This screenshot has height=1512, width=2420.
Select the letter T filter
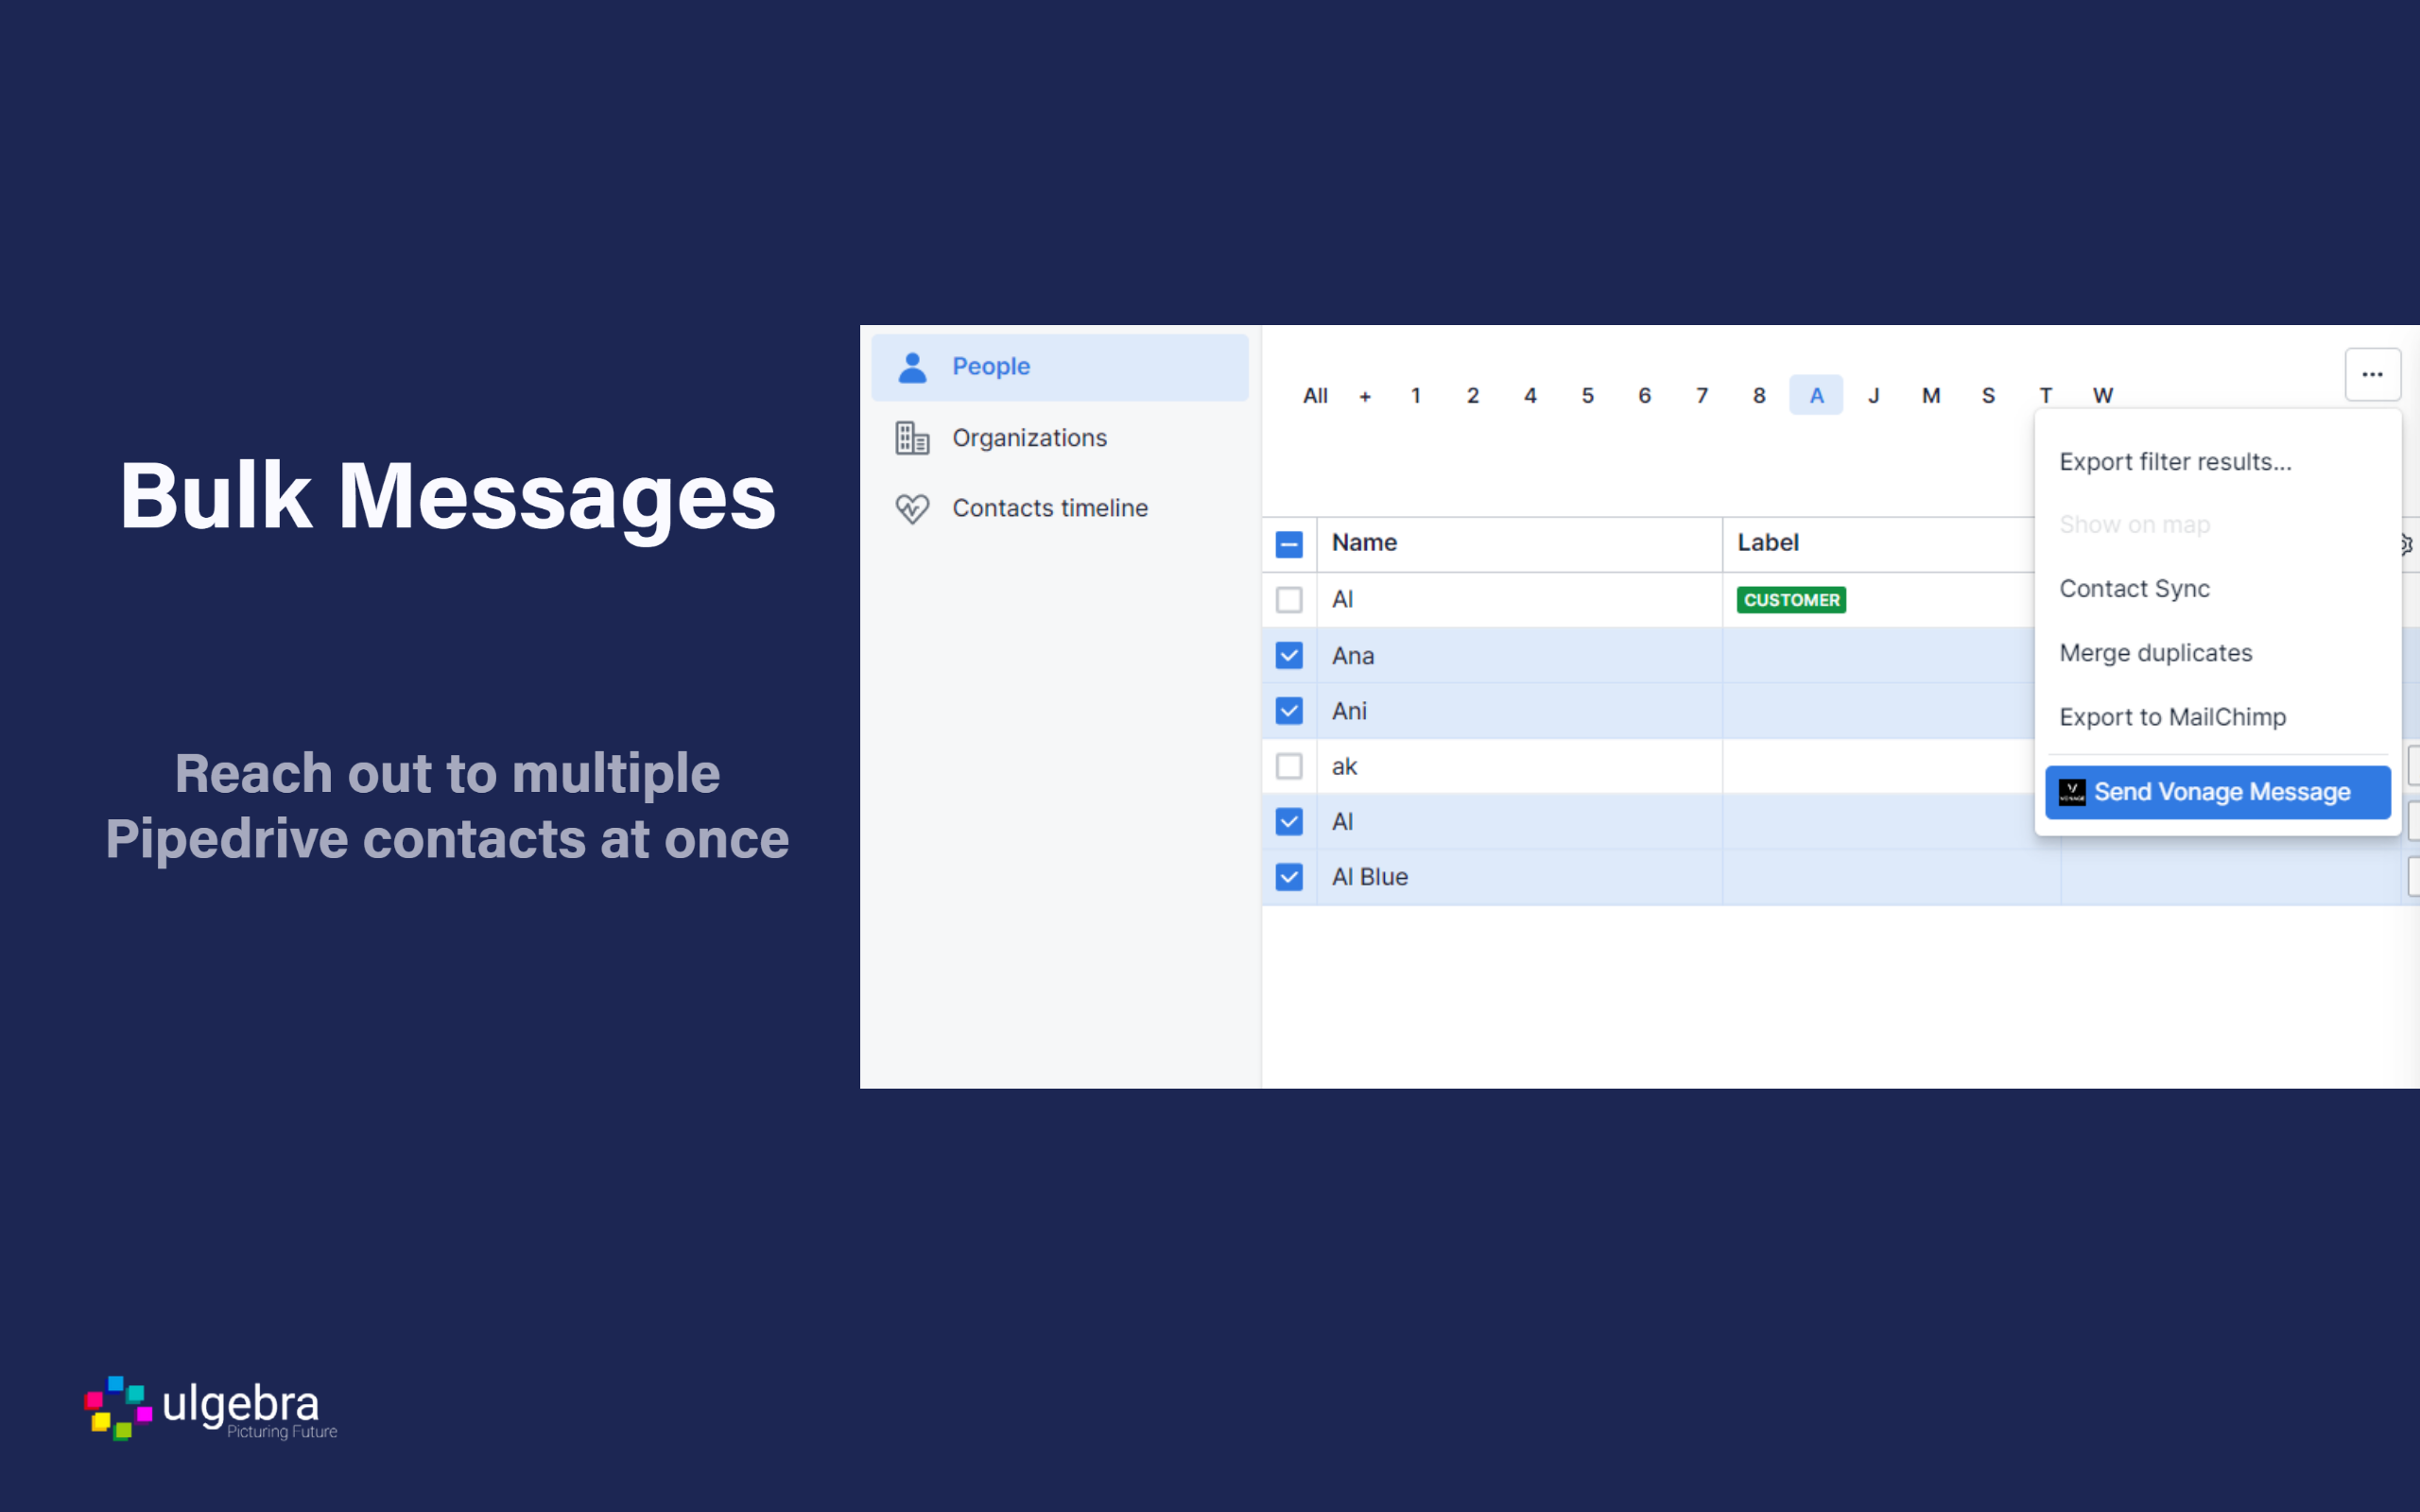coord(2046,396)
